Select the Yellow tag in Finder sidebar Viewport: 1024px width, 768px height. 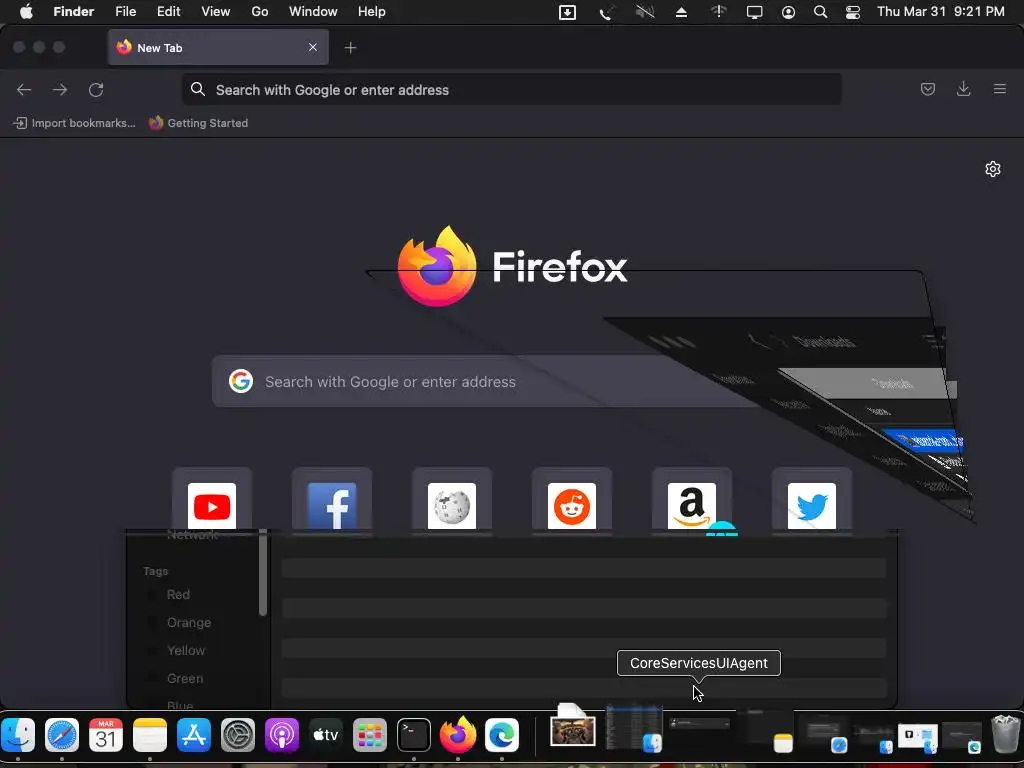click(186, 650)
